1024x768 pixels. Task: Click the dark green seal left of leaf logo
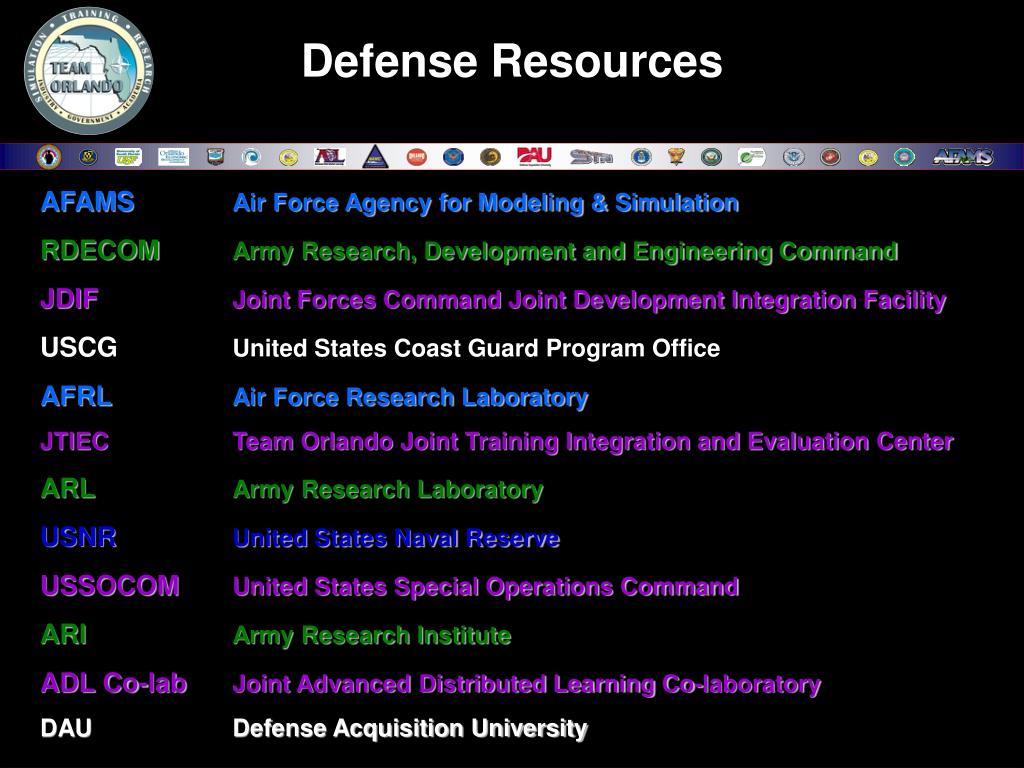(x=711, y=157)
